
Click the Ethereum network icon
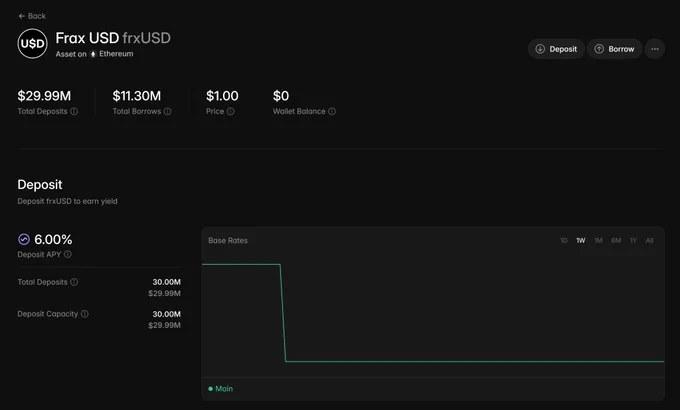(x=93, y=54)
